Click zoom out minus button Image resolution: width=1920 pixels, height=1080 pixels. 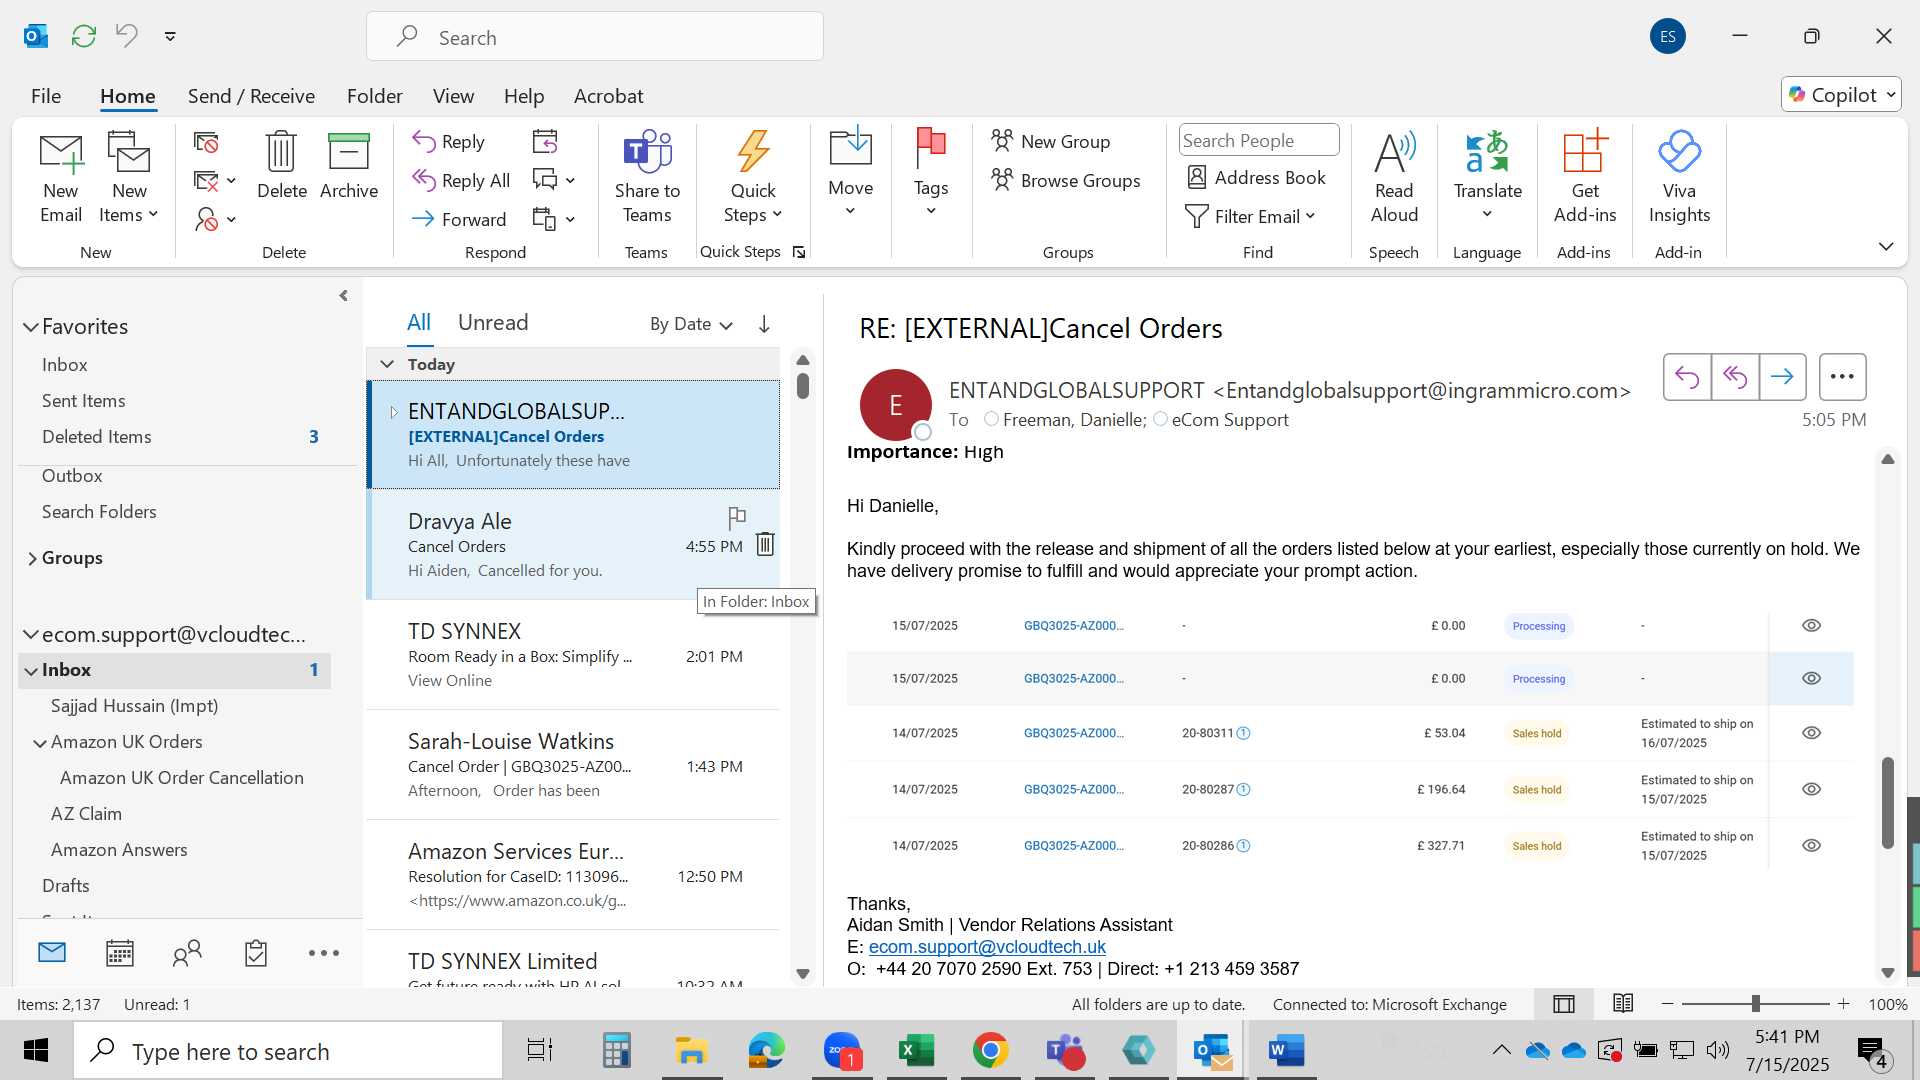[1667, 1003]
